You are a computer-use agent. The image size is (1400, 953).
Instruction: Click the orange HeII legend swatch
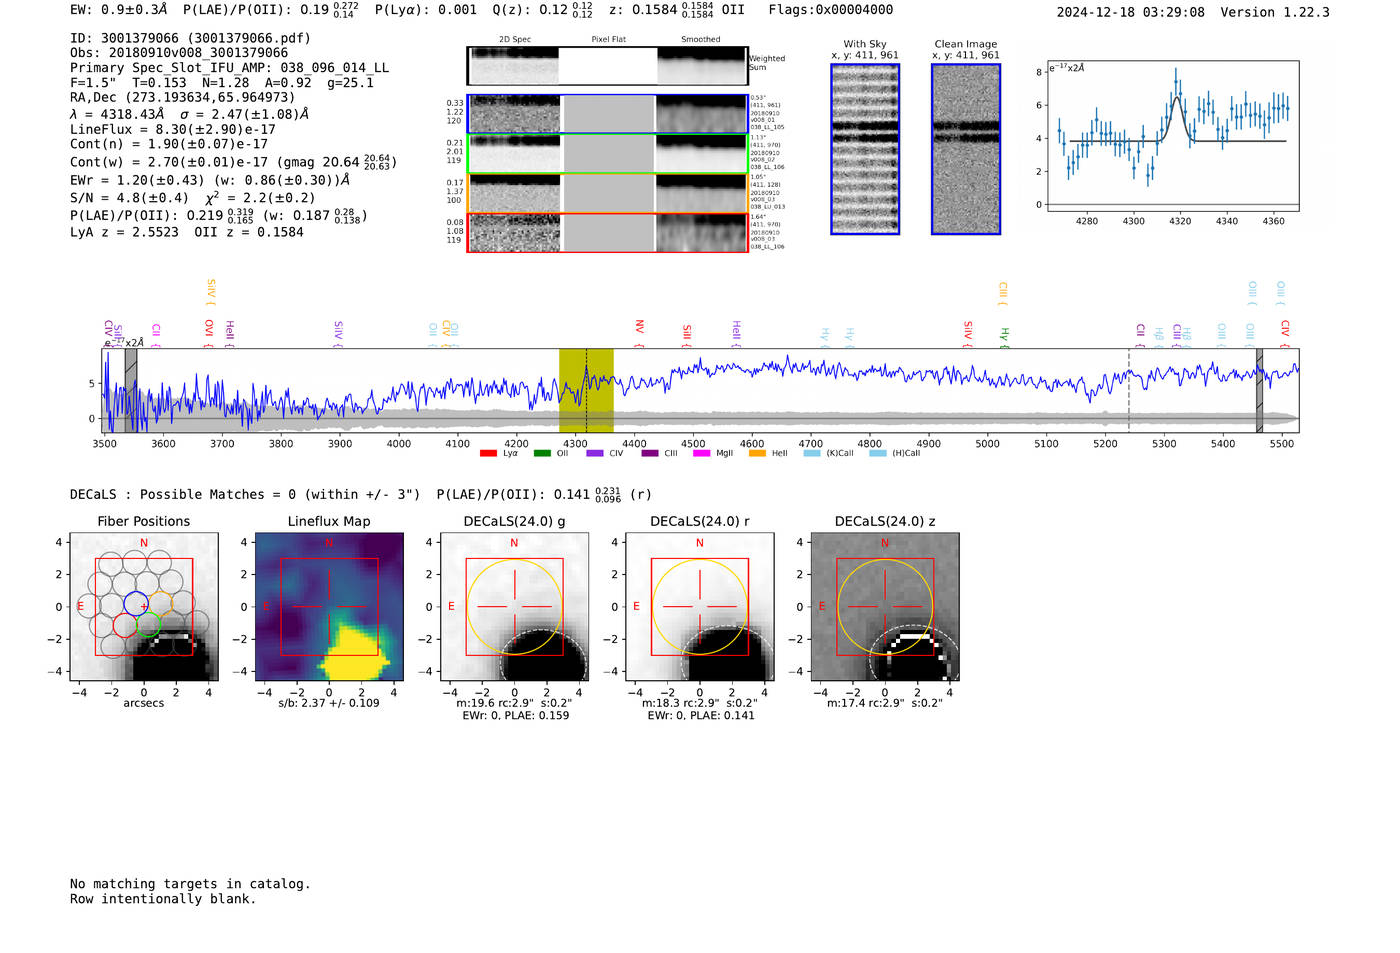click(x=757, y=453)
